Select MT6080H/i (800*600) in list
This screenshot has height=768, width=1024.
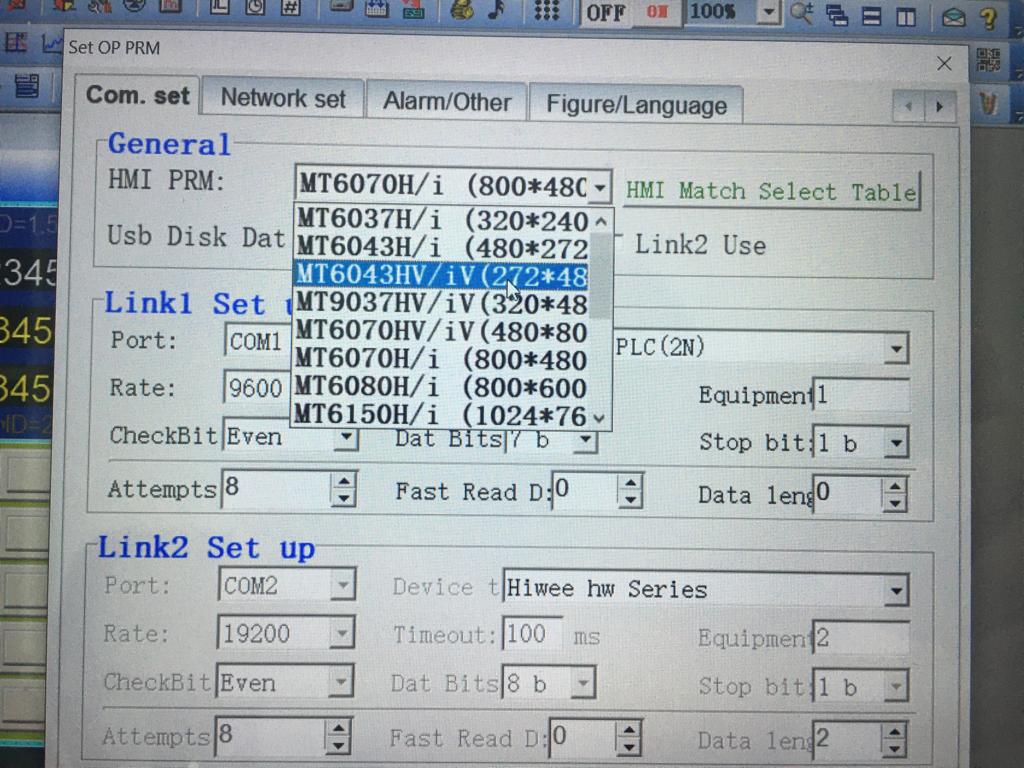point(442,388)
